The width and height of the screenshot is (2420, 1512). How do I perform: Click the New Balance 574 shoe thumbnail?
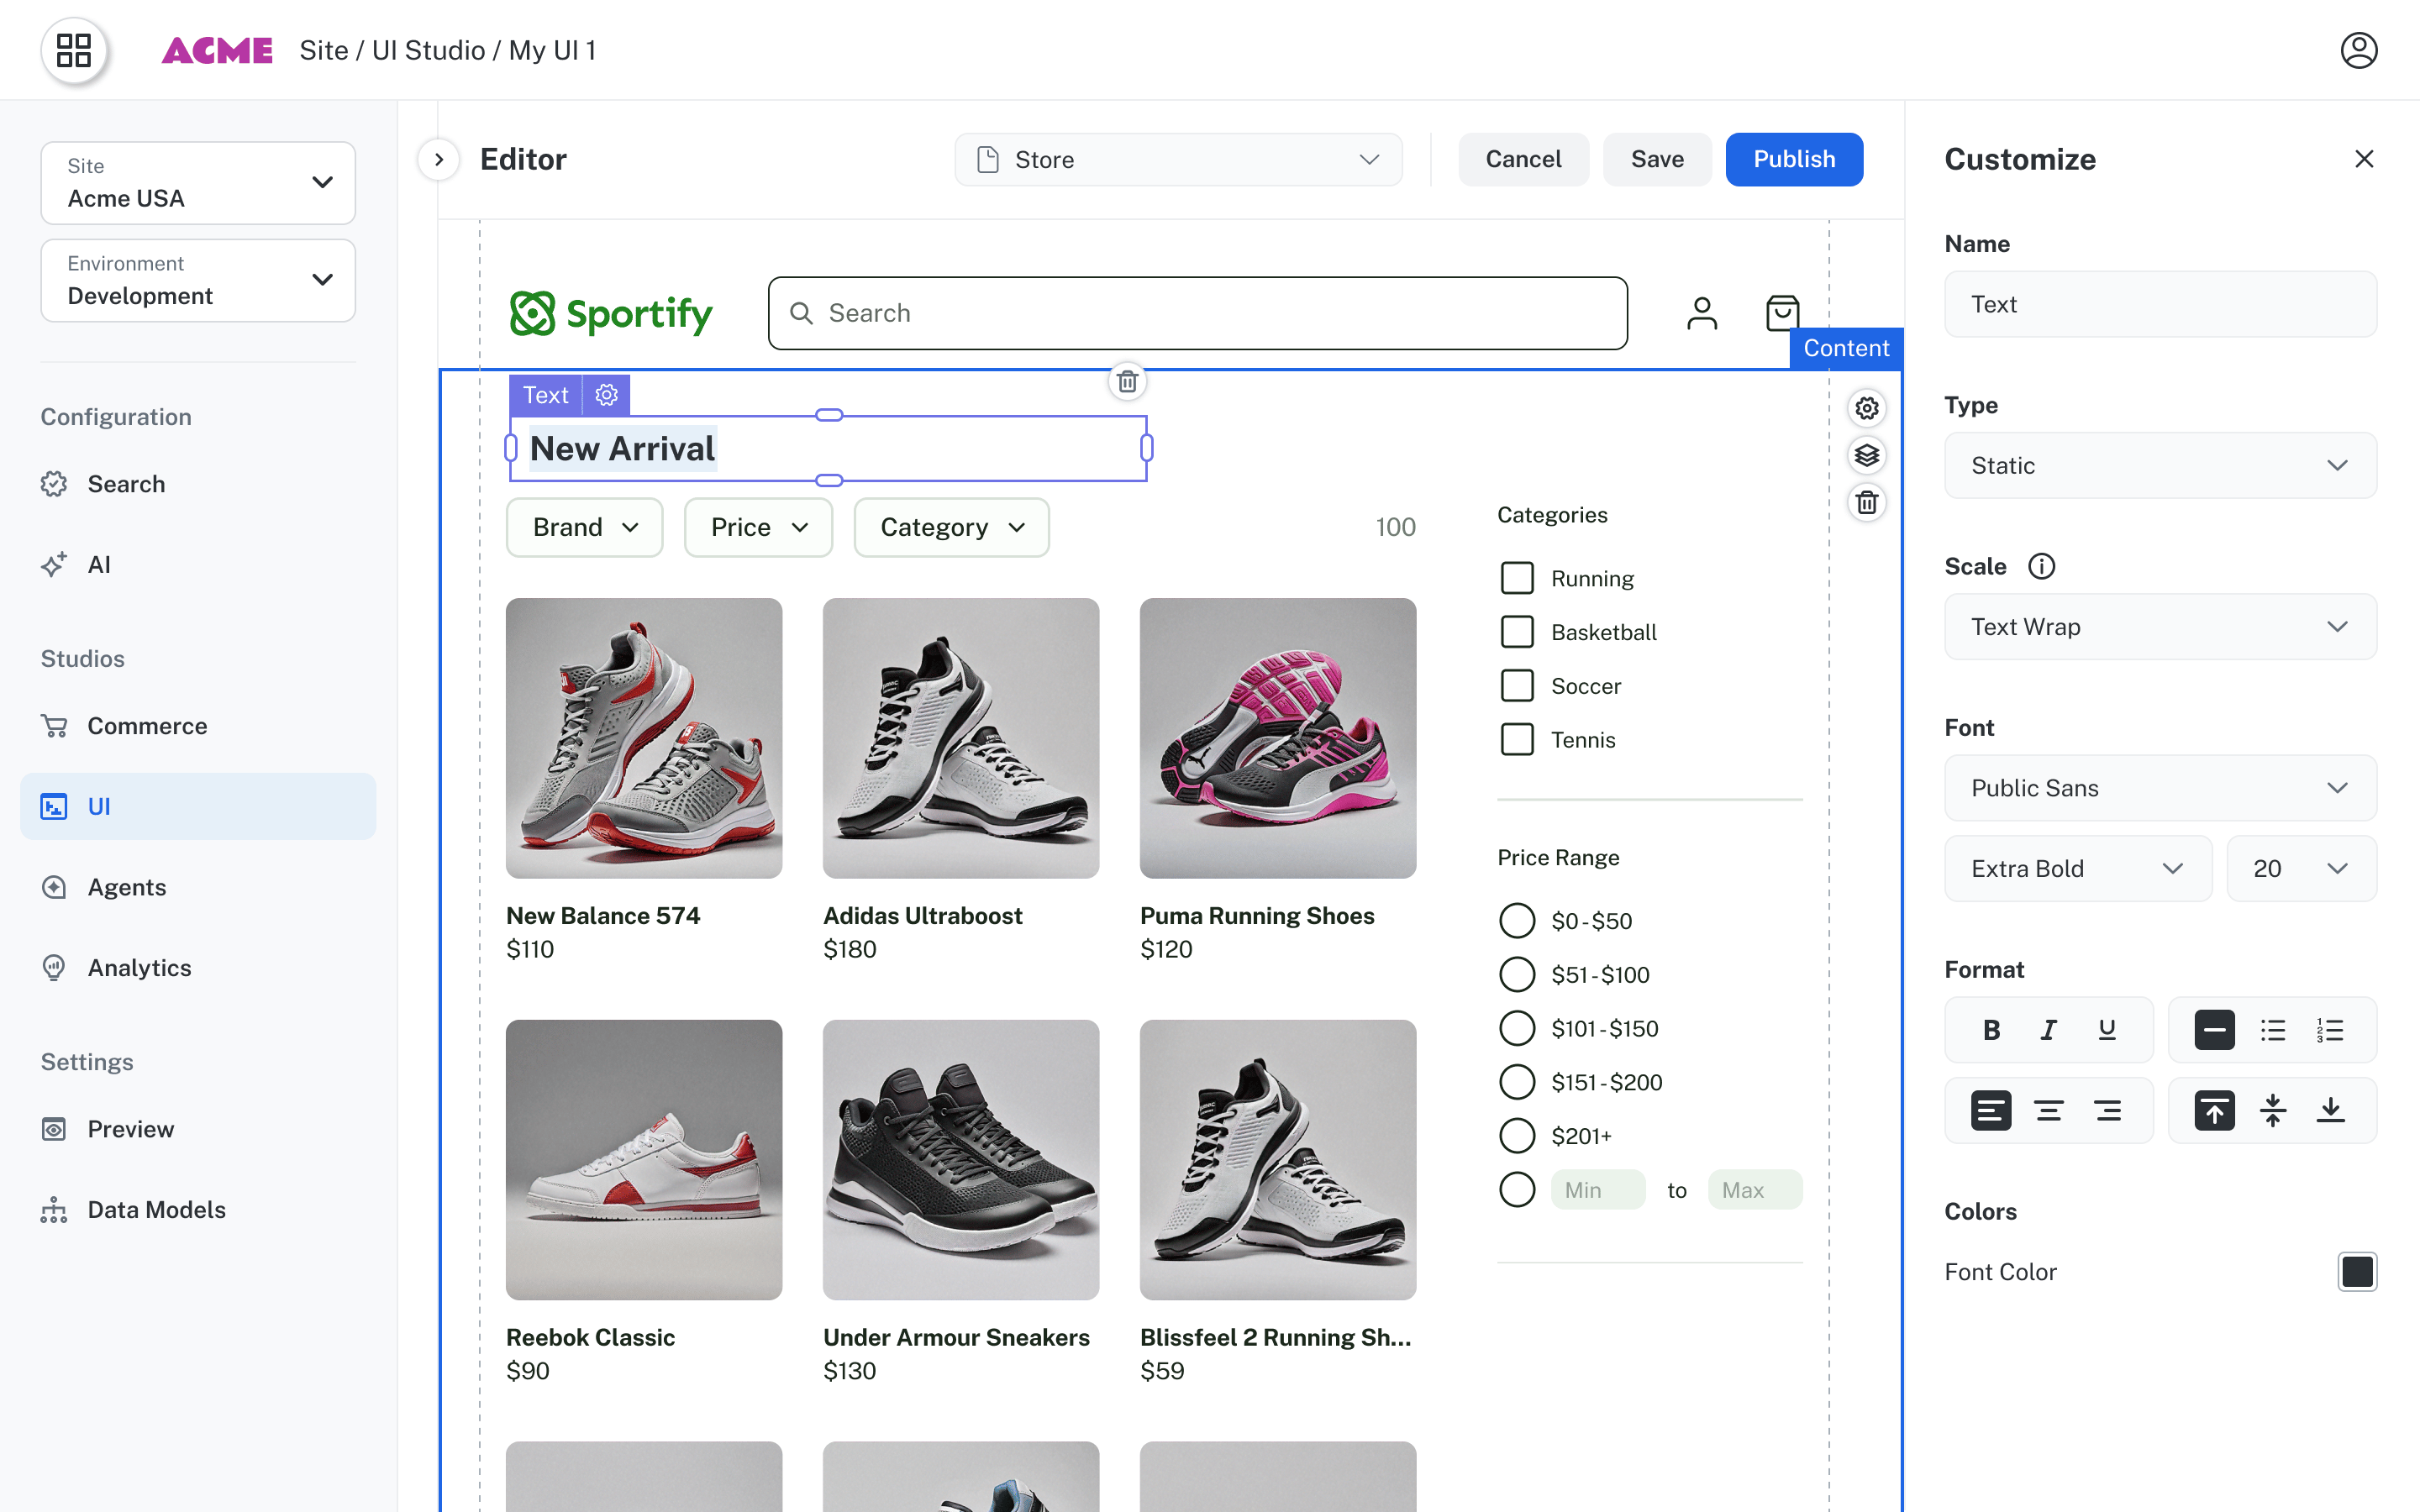tap(644, 738)
